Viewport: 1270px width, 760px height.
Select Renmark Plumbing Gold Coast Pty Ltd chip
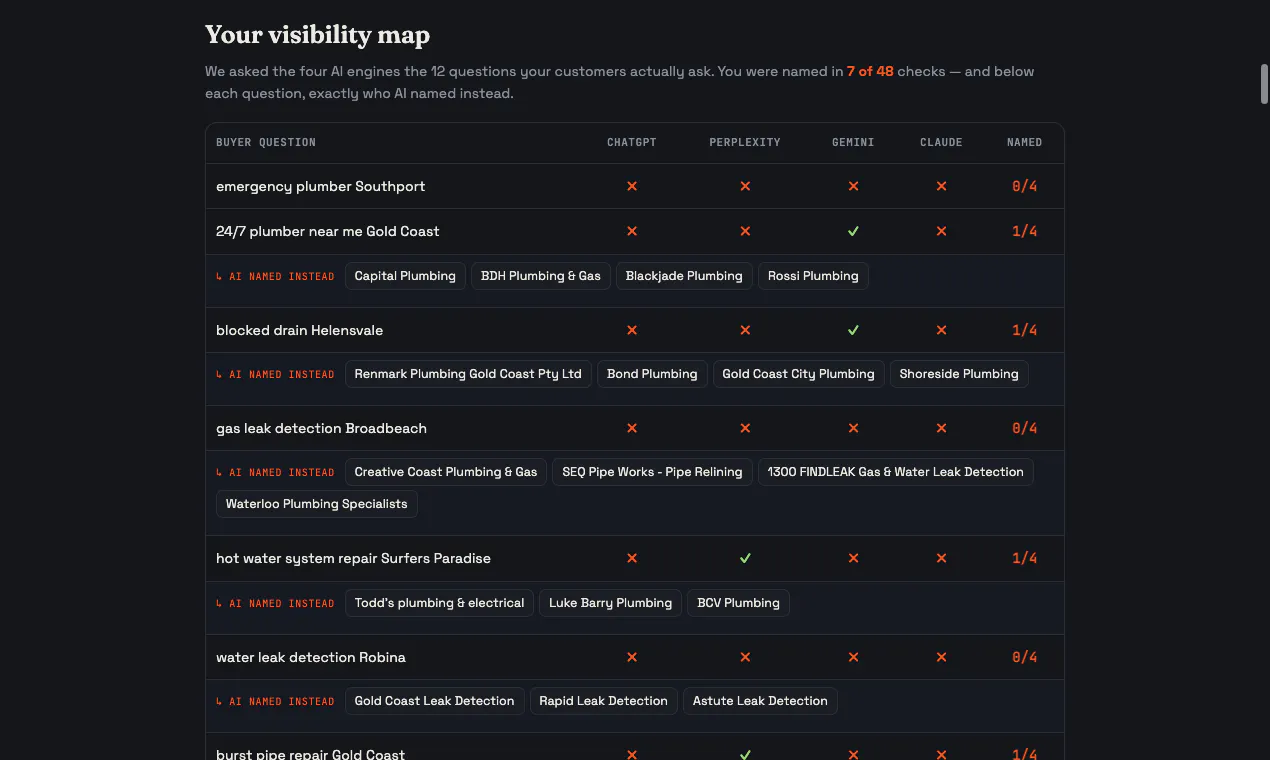coord(468,374)
